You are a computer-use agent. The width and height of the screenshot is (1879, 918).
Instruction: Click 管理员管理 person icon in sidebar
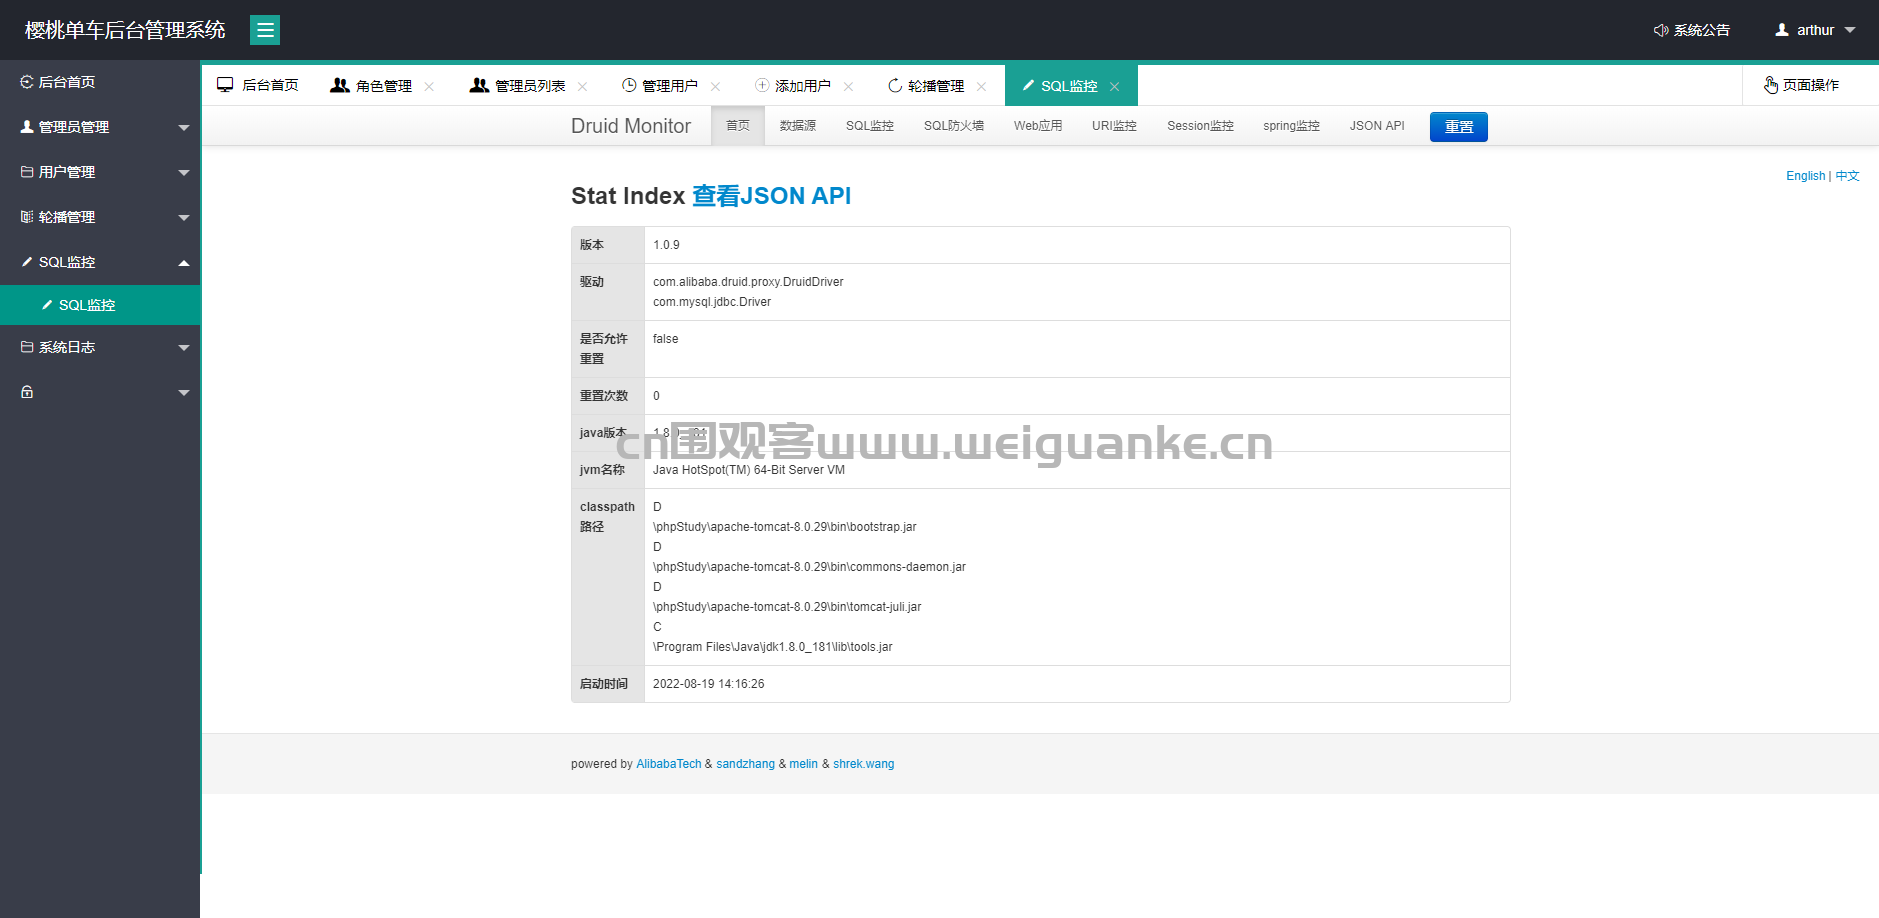(27, 127)
